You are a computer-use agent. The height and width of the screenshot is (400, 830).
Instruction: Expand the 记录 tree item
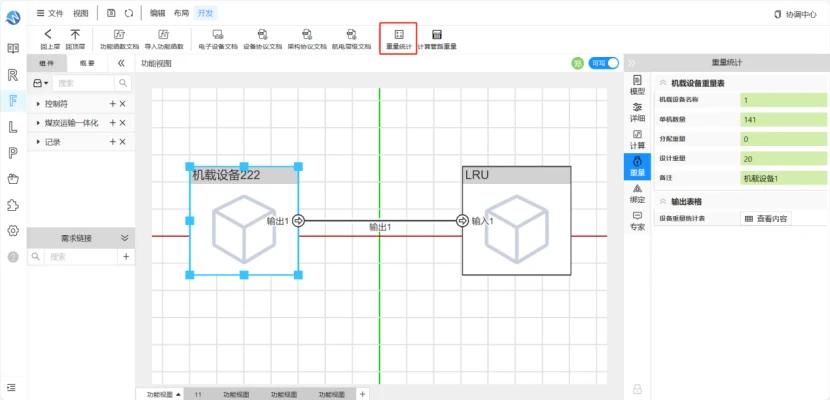tap(38, 142)
